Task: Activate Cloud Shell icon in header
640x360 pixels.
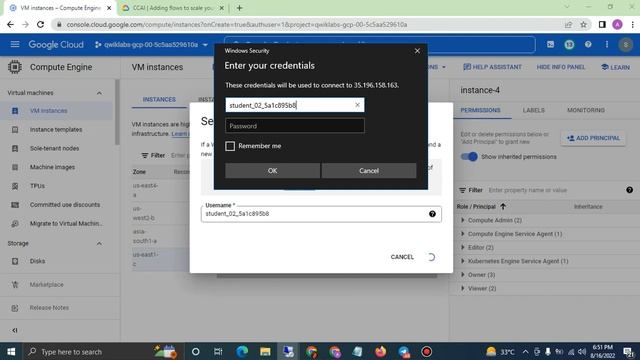Action: pos(550,44)
